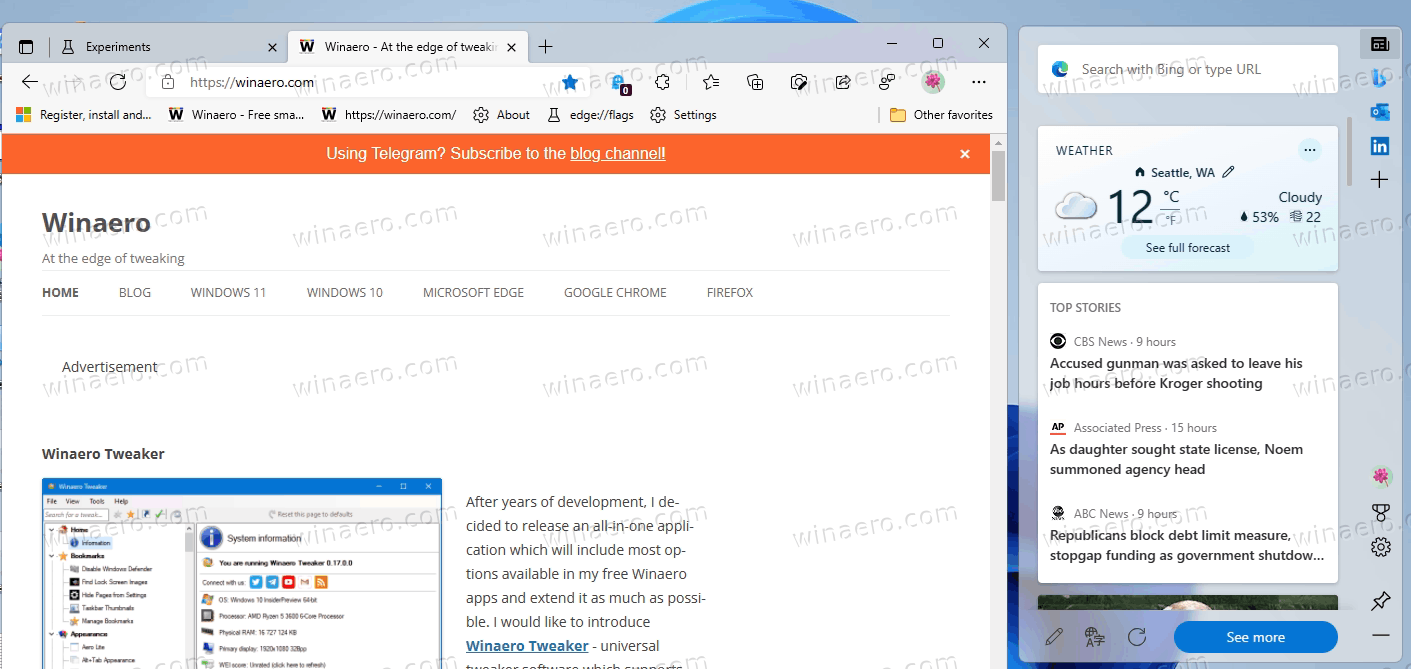Open the Winaero Tweaker screenshot thumbnail

tap(242, 573)
